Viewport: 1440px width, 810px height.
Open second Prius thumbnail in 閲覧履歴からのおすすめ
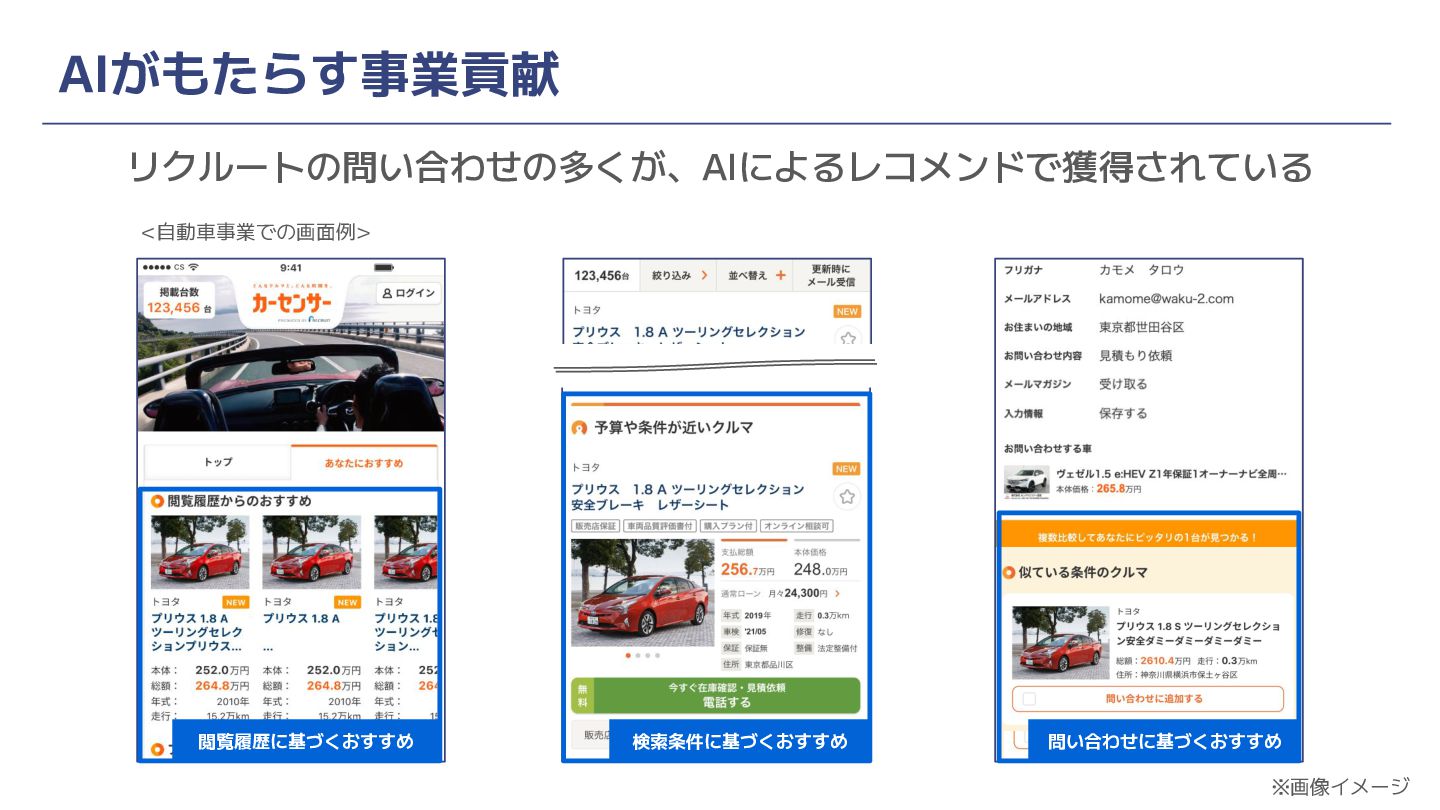click(312, 552)
